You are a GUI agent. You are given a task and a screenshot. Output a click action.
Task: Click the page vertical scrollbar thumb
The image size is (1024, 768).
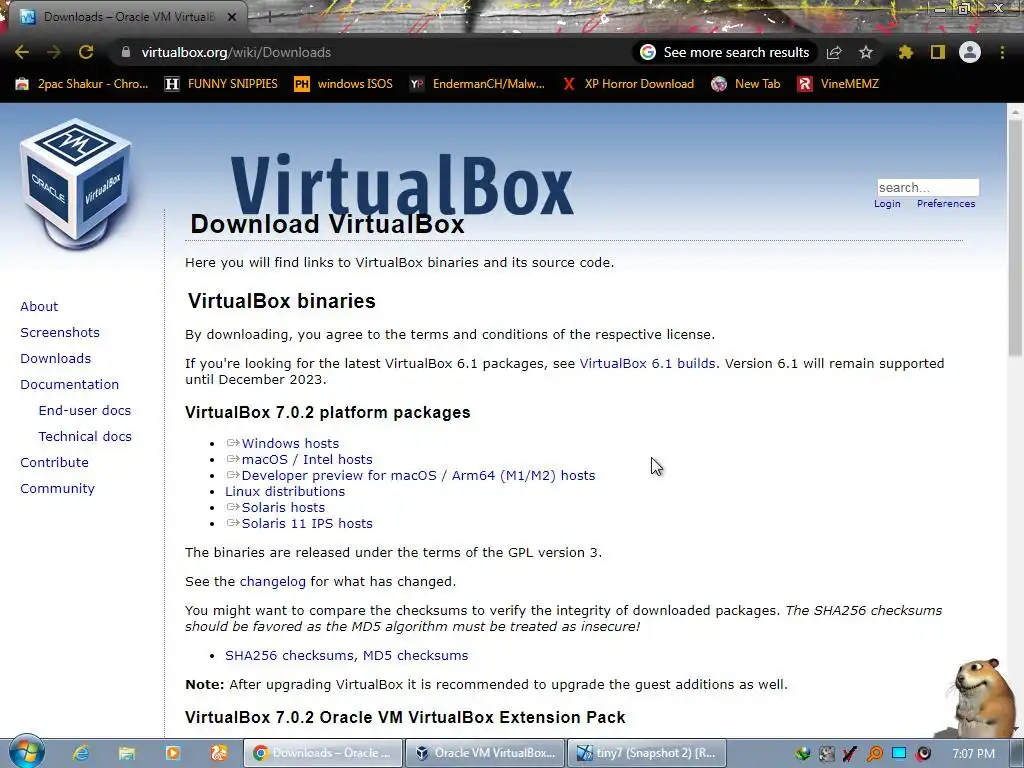click(x=1015, y=237)
